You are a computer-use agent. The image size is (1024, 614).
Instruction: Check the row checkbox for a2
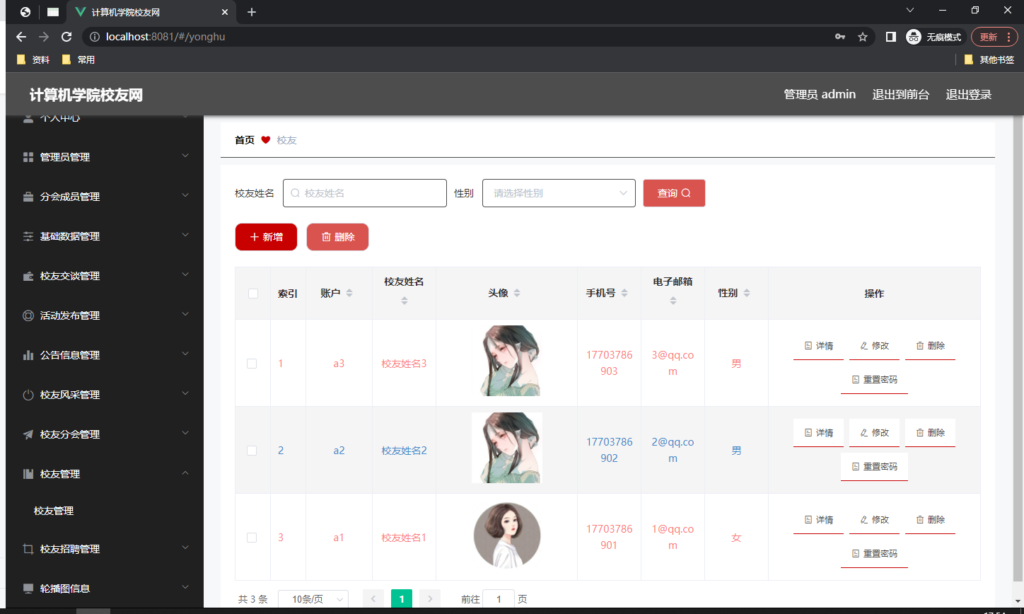(251, 451)
